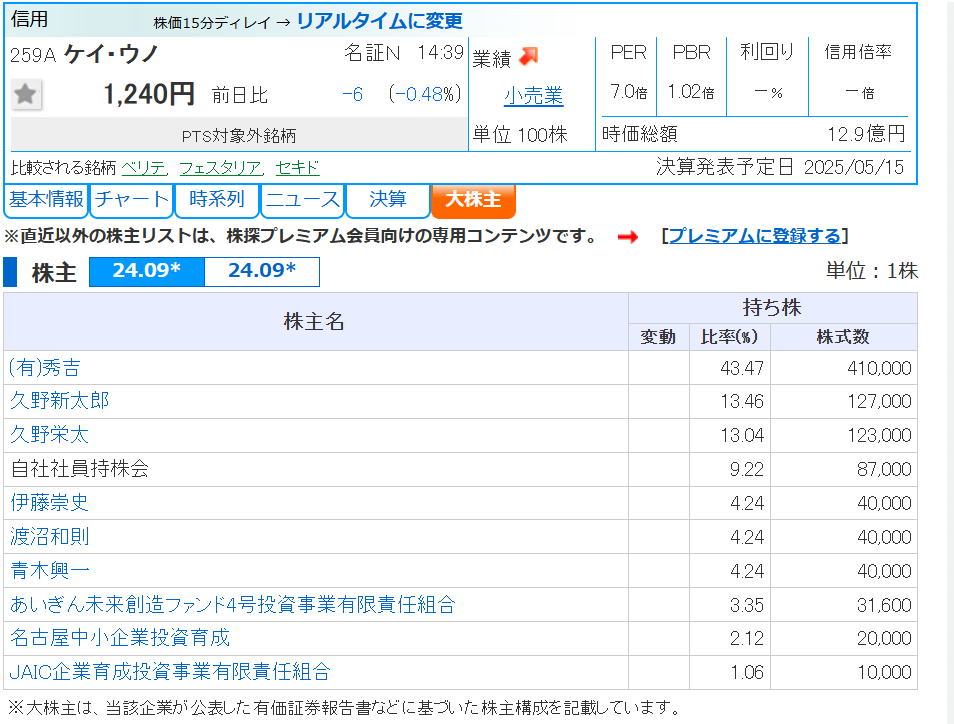954x724 pixels.
Task: Open compared stock ベリテ
Action: coord(144,168)
